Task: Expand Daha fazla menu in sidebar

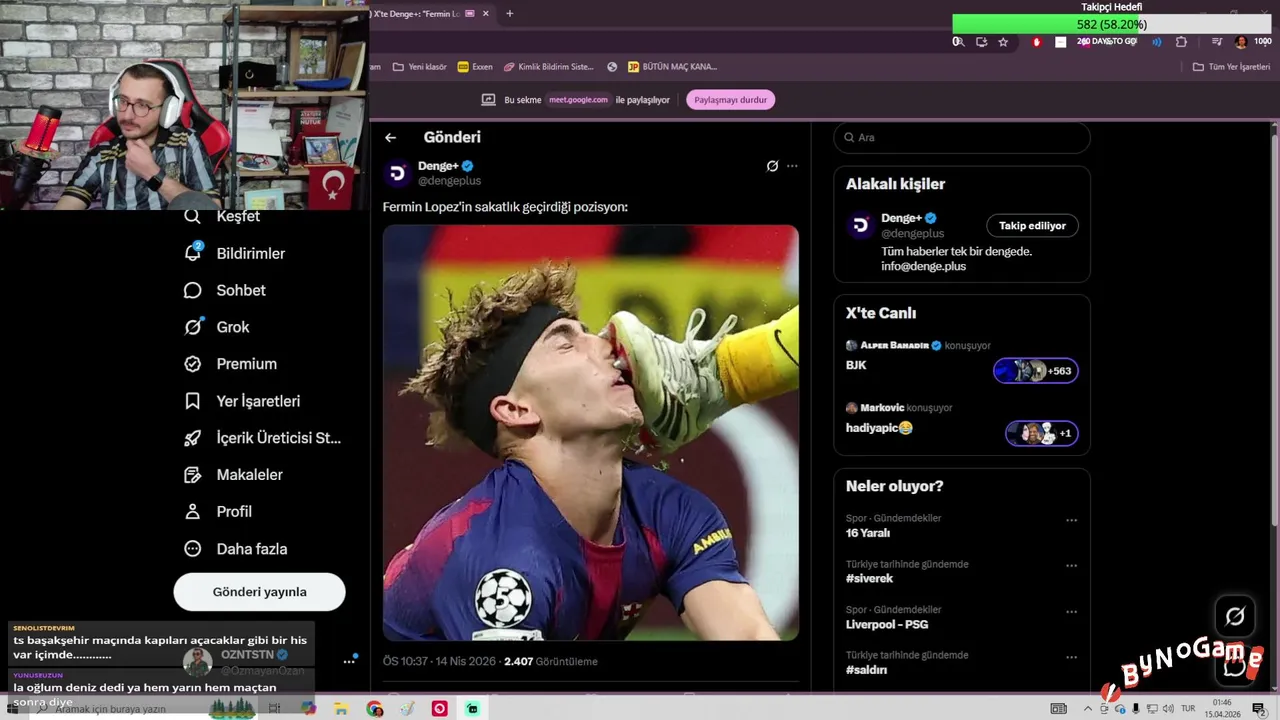Action: 236,548
